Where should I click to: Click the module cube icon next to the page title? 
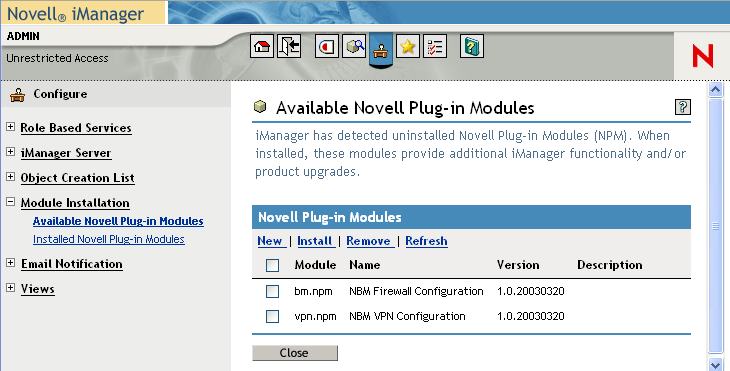(x=260, y=107)
